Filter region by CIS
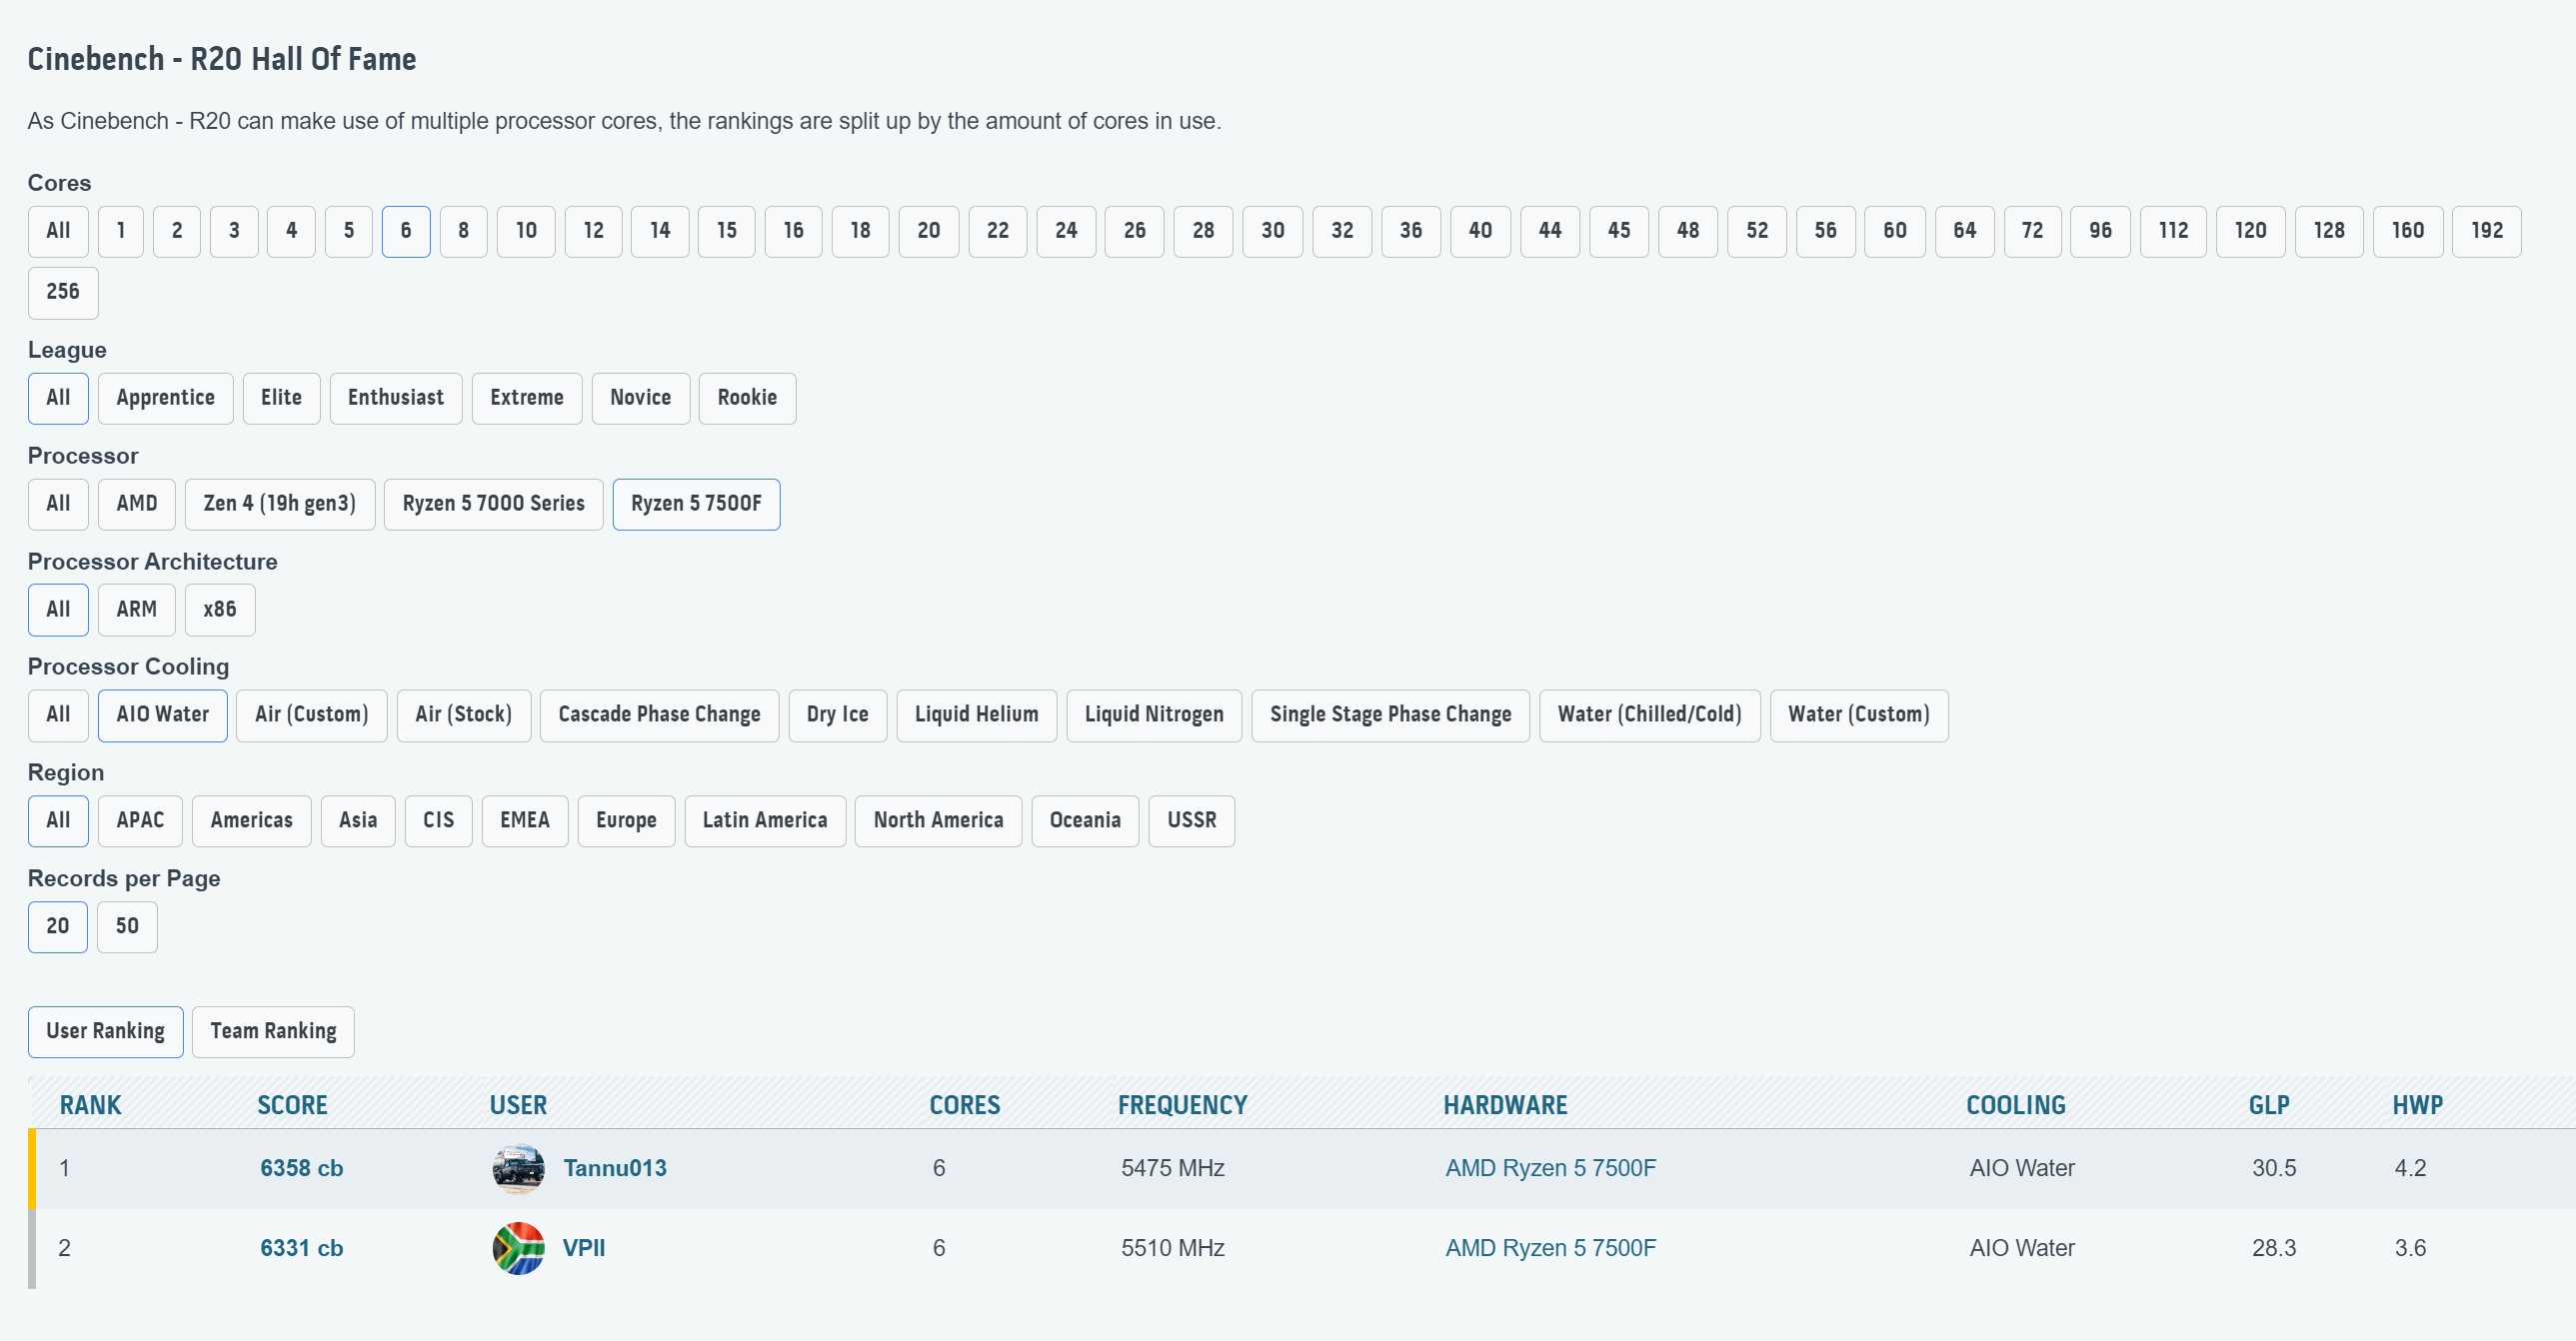Viewport: 2576px width, 1341px height. coord(438,821)
